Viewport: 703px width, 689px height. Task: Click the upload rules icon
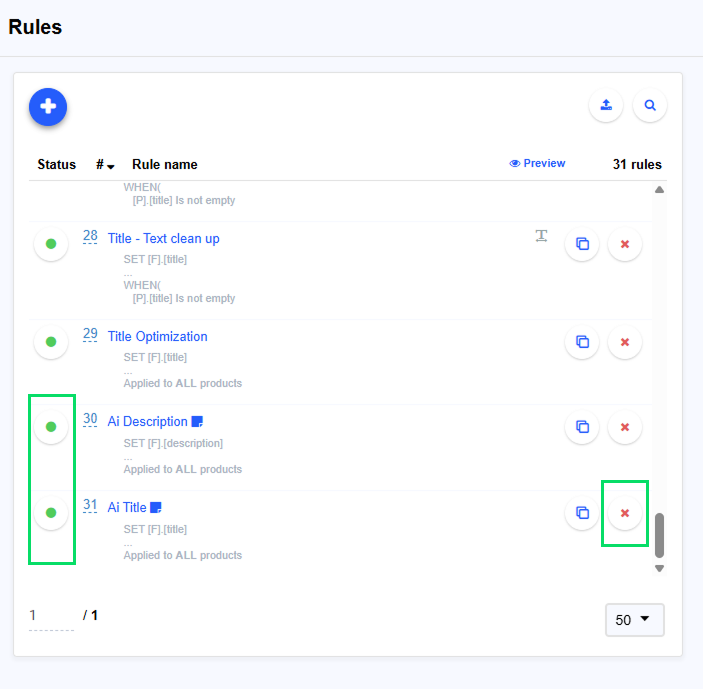606,105
